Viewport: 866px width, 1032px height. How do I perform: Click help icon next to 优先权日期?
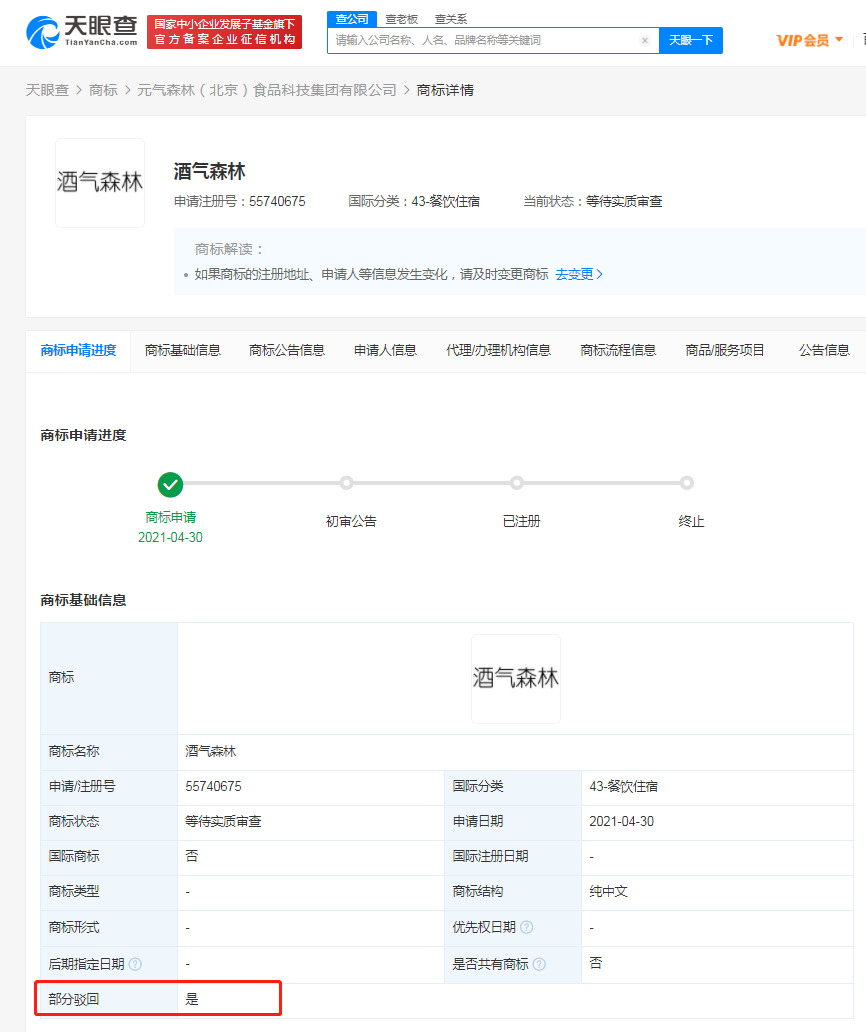click(526, 928)
